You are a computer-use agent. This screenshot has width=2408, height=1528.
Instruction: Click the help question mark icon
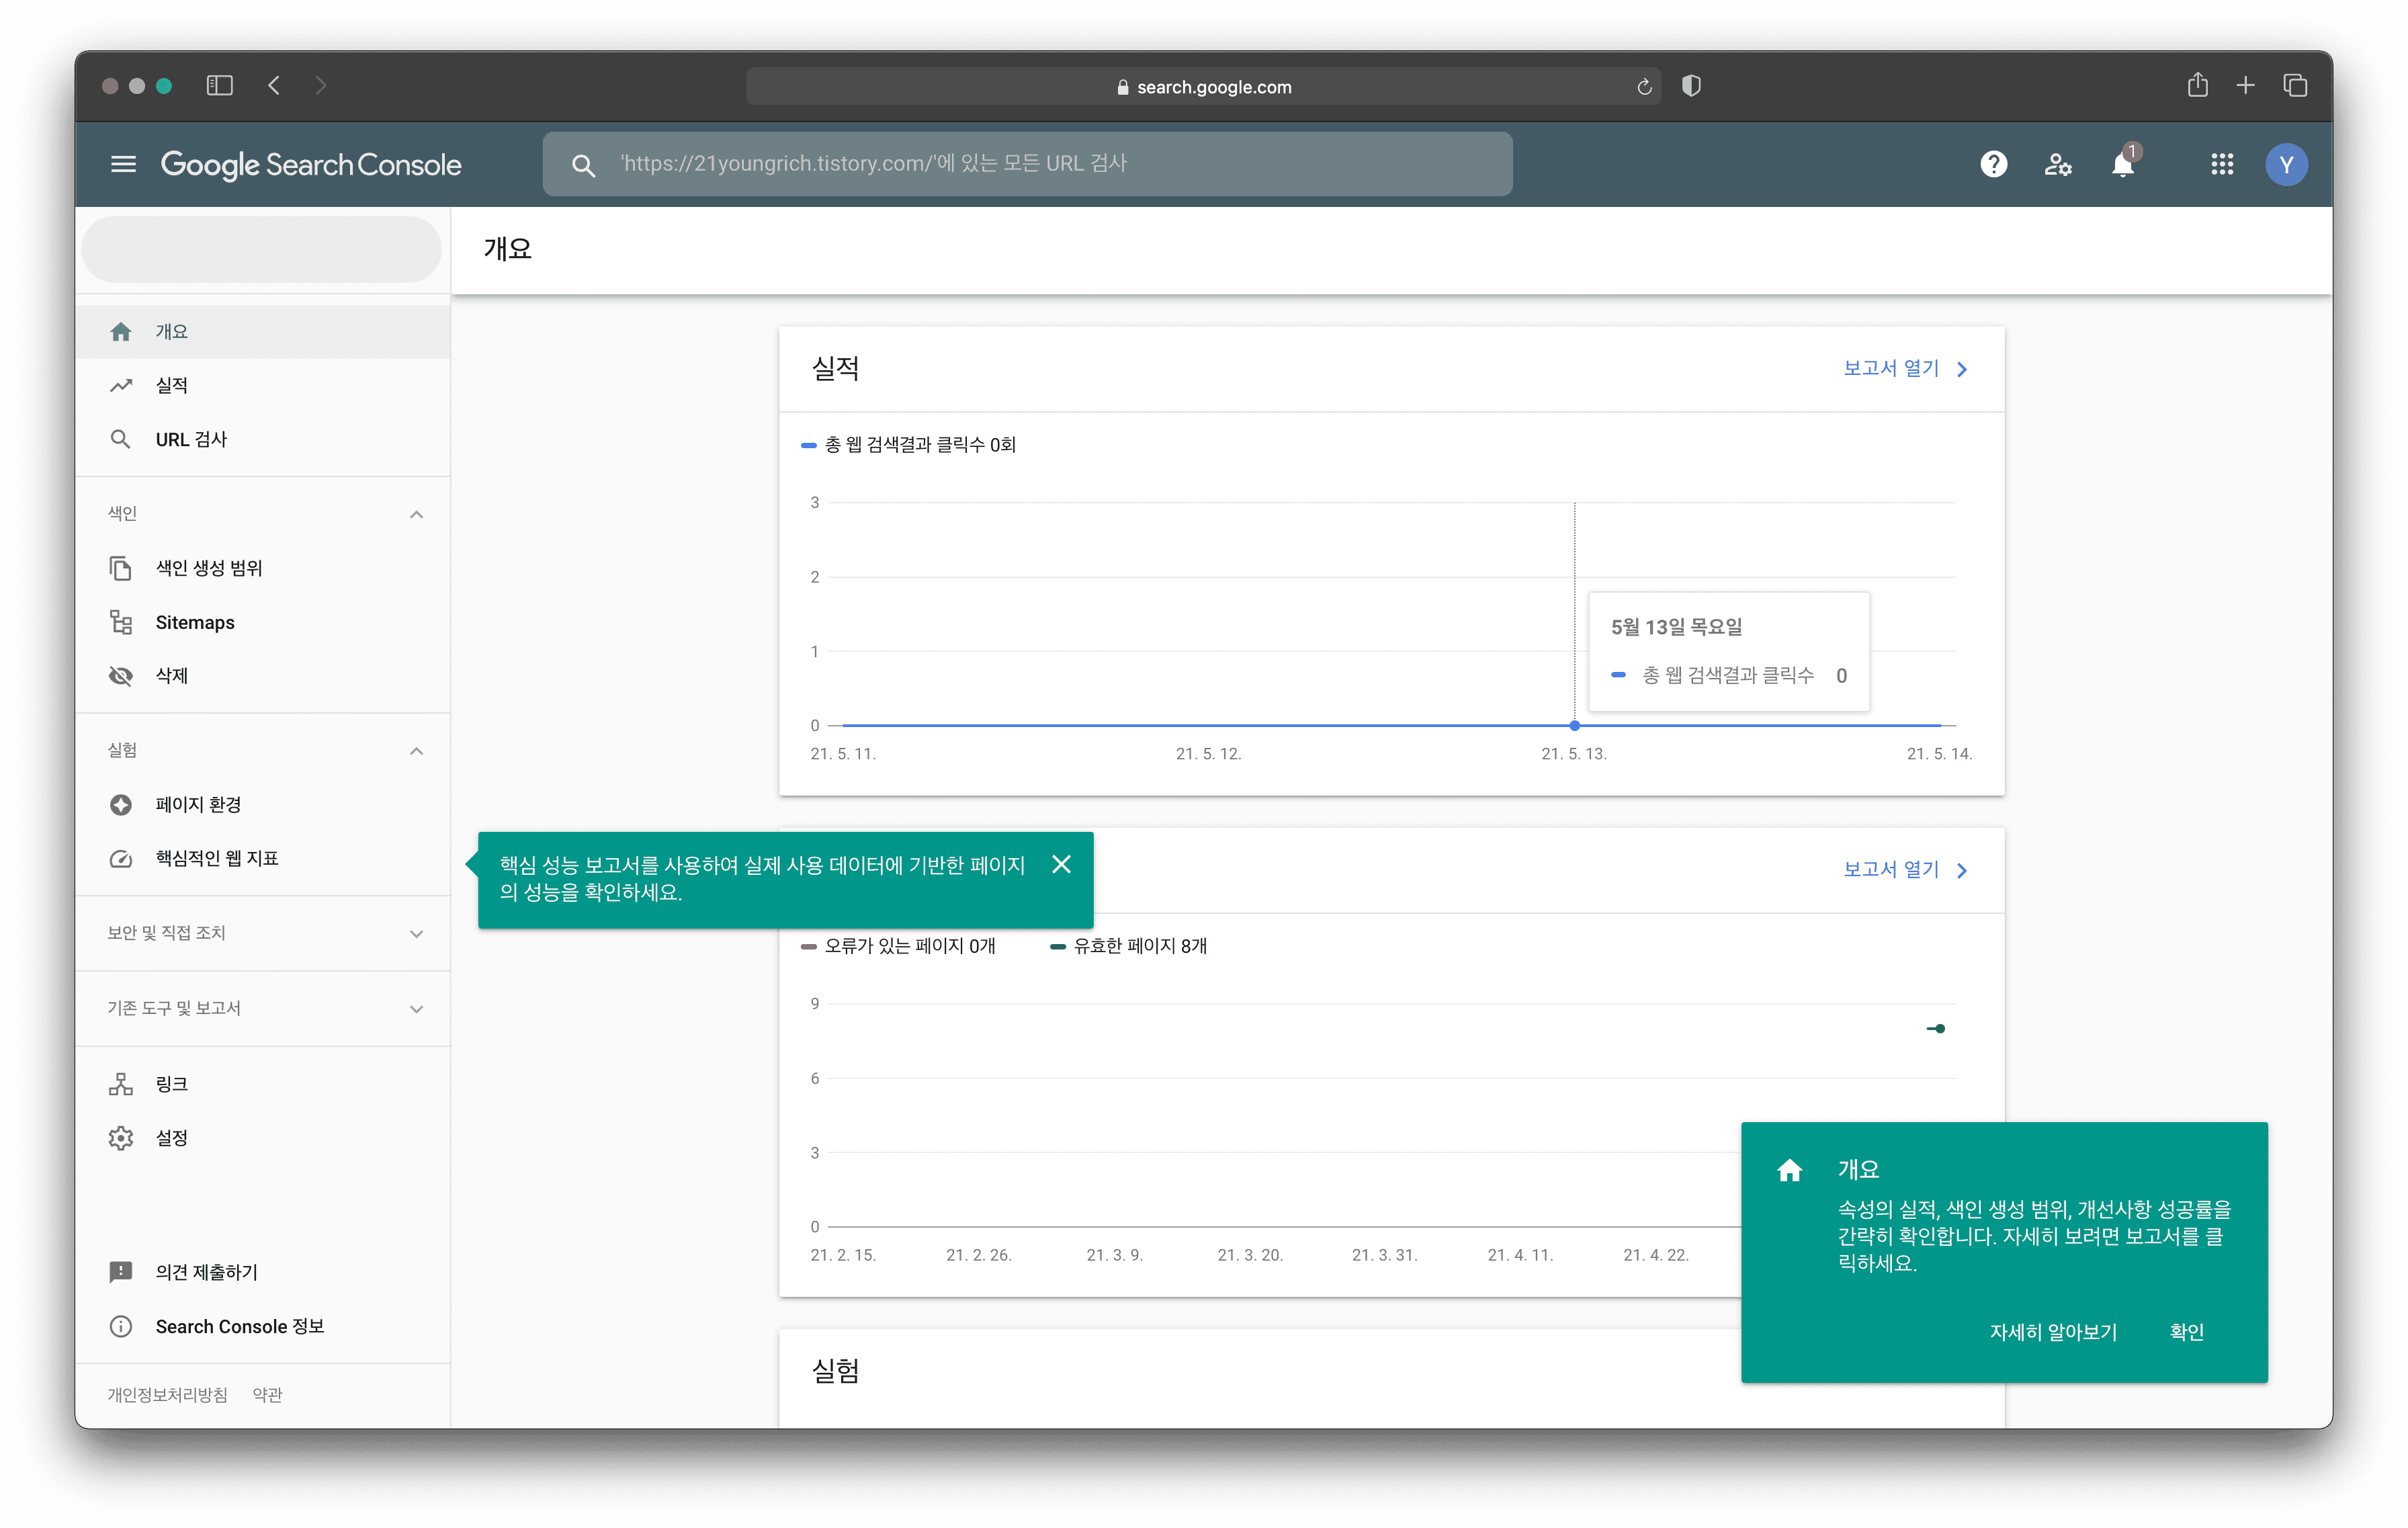[x=1993, y=164]
